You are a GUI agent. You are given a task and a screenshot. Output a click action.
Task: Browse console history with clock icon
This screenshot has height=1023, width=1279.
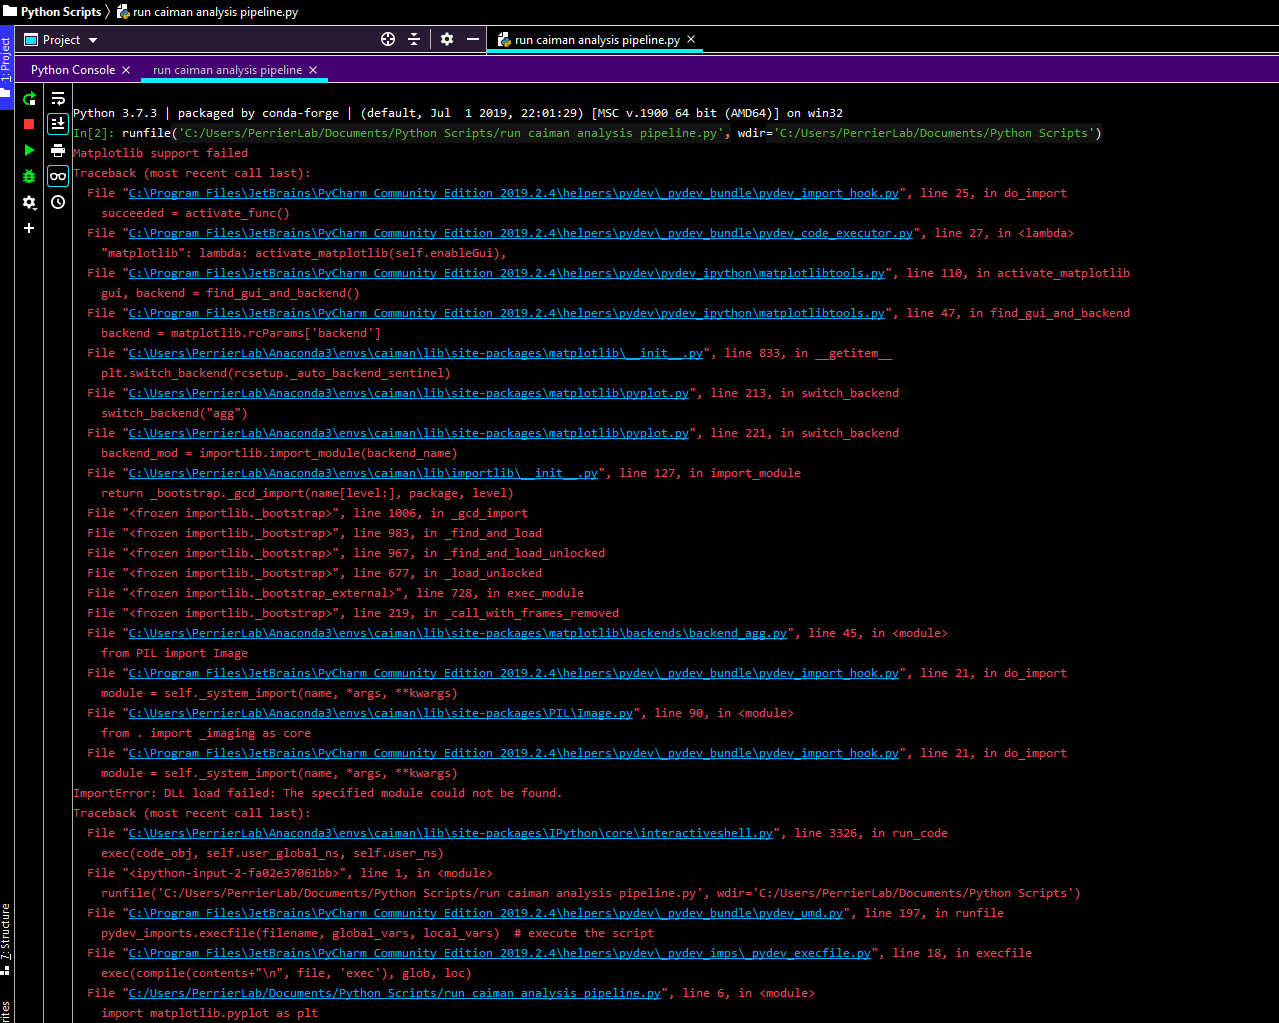pos(57,202)
